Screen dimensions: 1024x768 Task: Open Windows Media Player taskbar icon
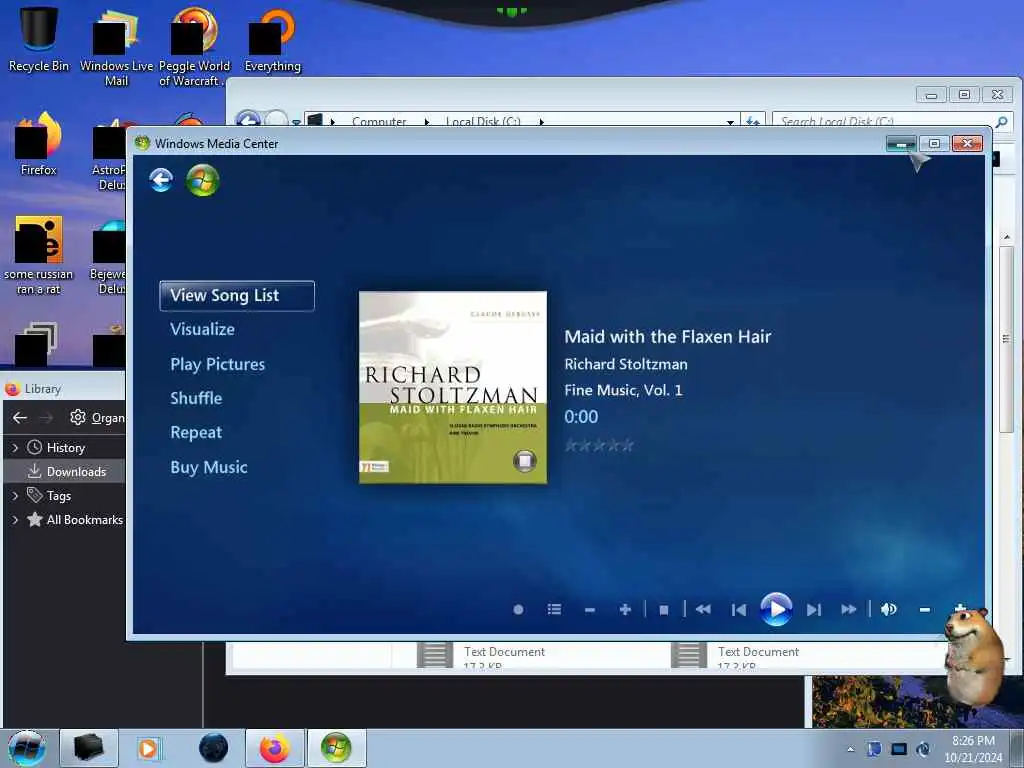(148, 748)
